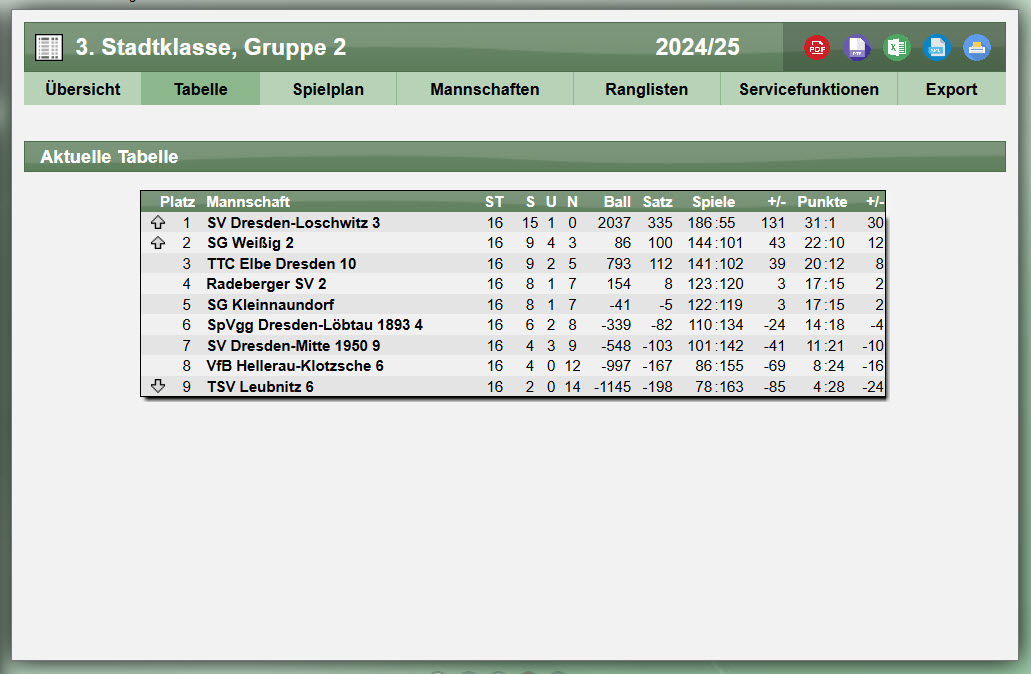Viewport: 1031px width, 674px height.
Task: Go to the Ranglisten tab
Action: point(646,89)
